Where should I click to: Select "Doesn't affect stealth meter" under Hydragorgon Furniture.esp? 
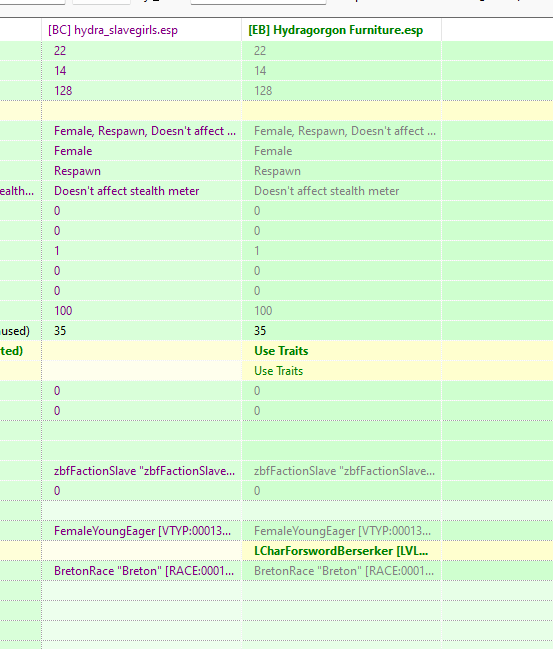[x=327, y=191]
